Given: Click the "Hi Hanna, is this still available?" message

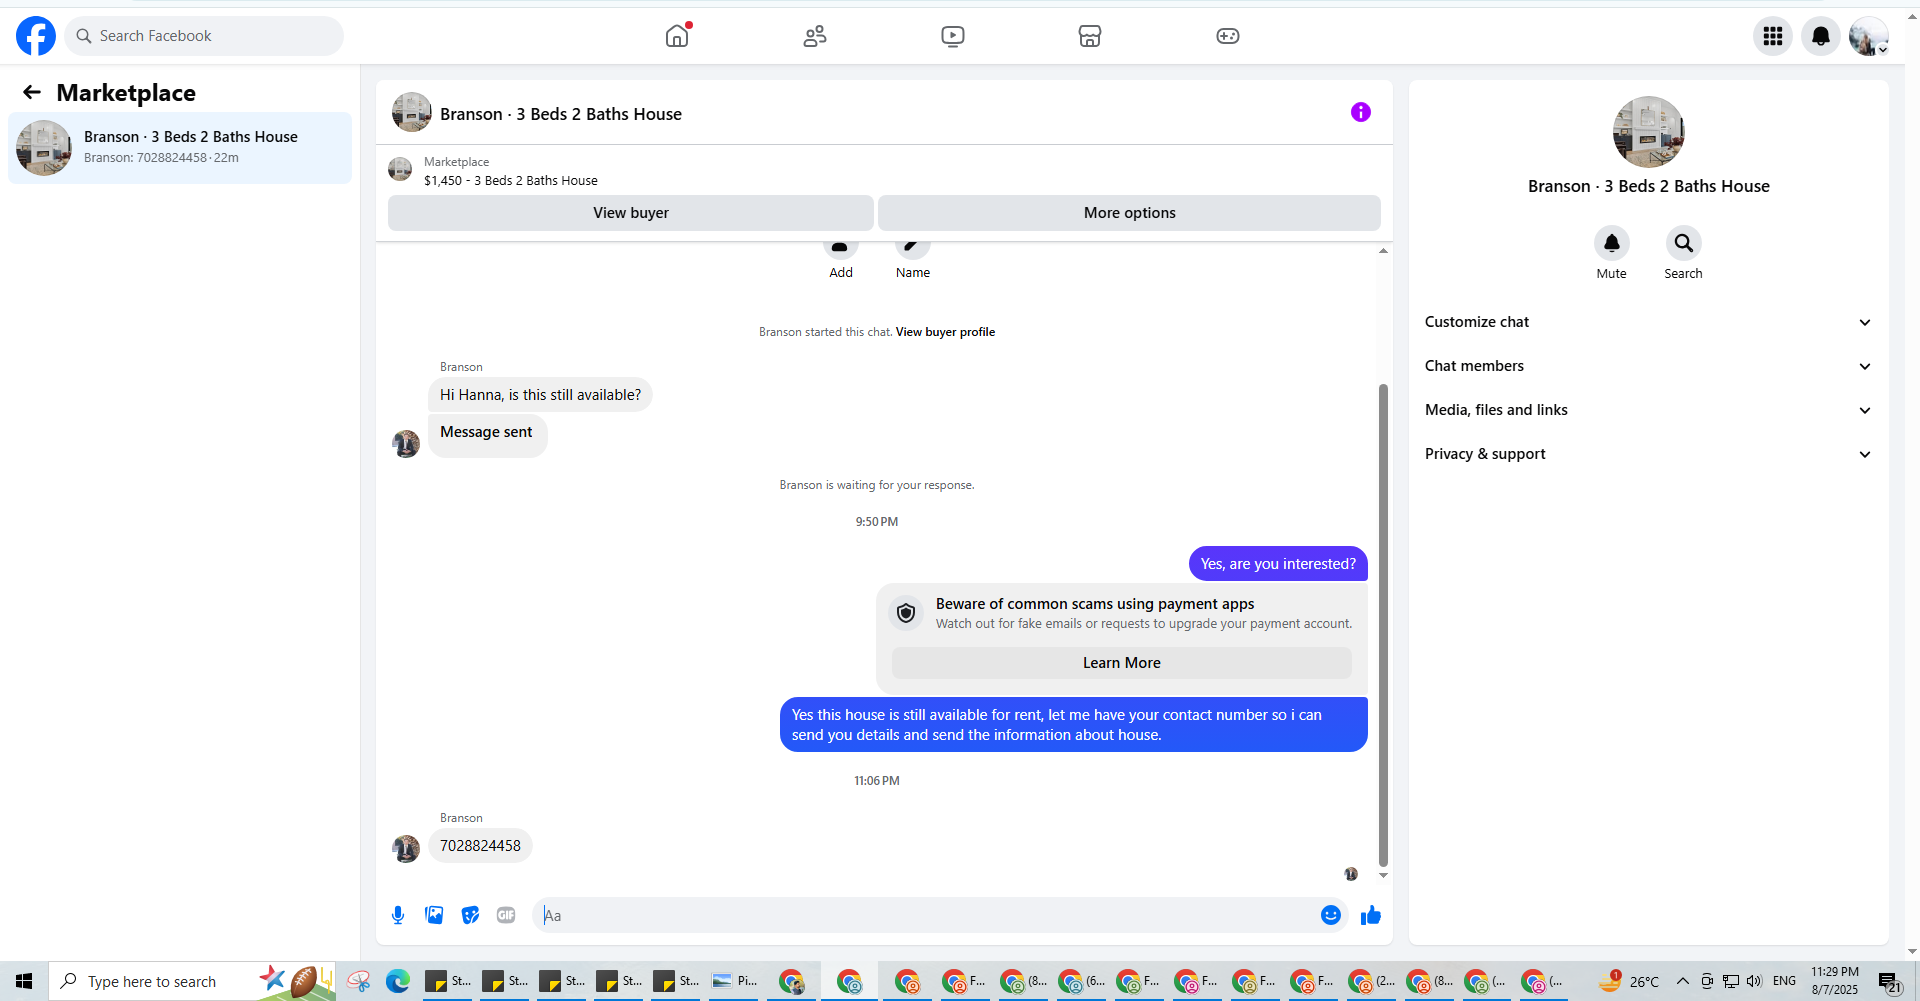Looking at the screenshot, I should point(540,395).
